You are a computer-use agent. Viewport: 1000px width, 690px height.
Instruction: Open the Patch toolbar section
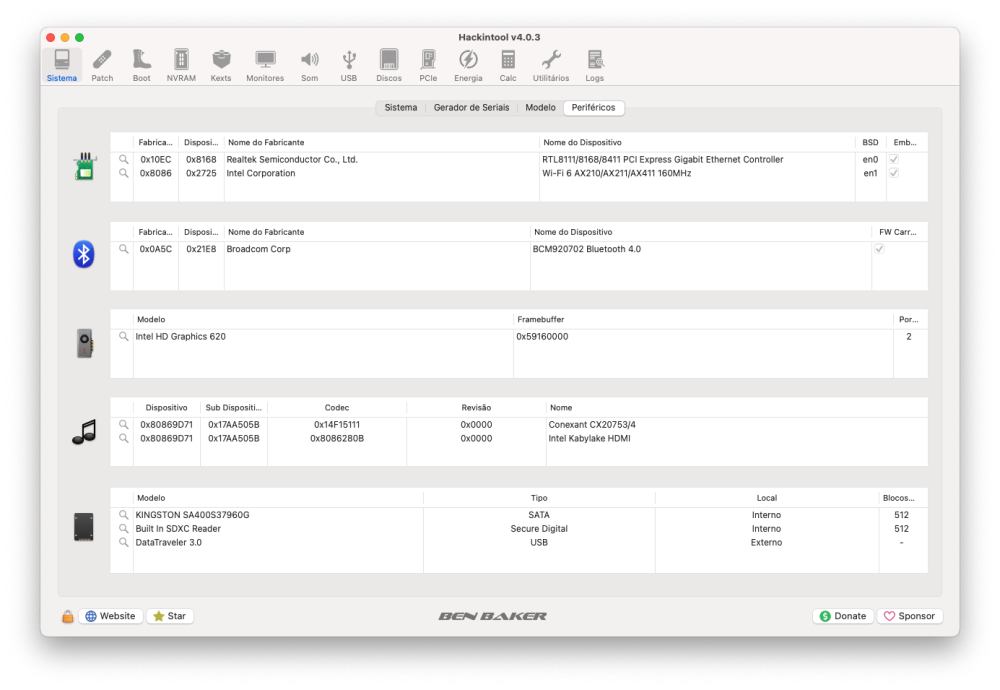coord(102,66)
